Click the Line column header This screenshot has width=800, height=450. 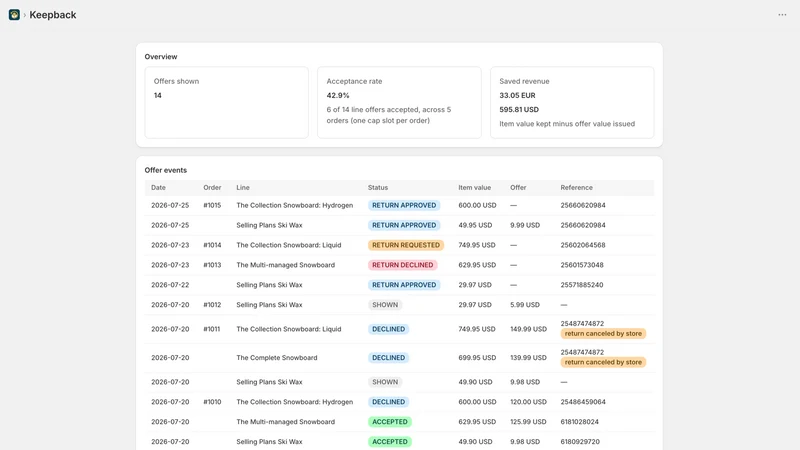tap(243, 188)
